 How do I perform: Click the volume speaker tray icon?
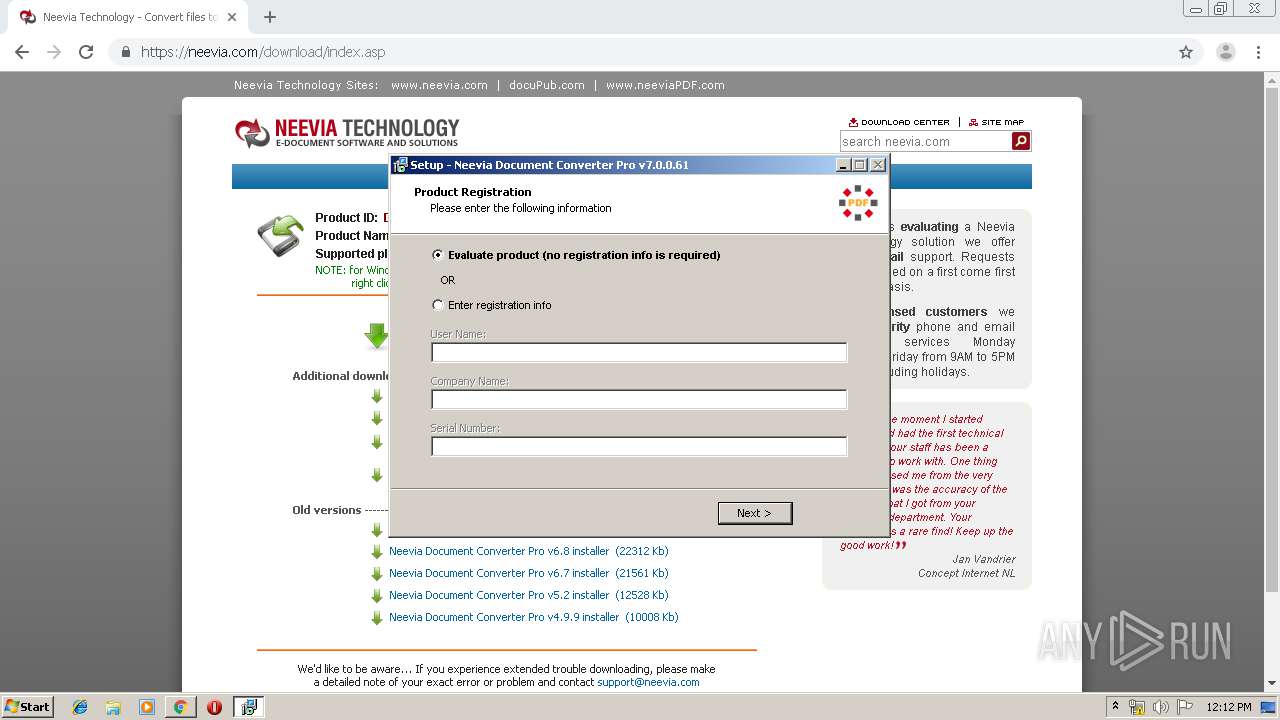pyautogui.click(x=1160, y=707)
